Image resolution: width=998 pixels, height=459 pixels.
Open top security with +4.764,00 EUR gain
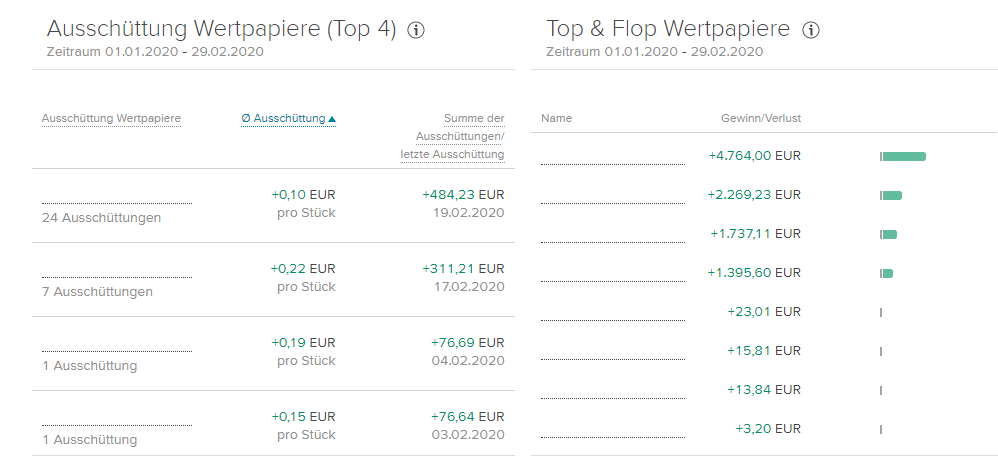613,157
